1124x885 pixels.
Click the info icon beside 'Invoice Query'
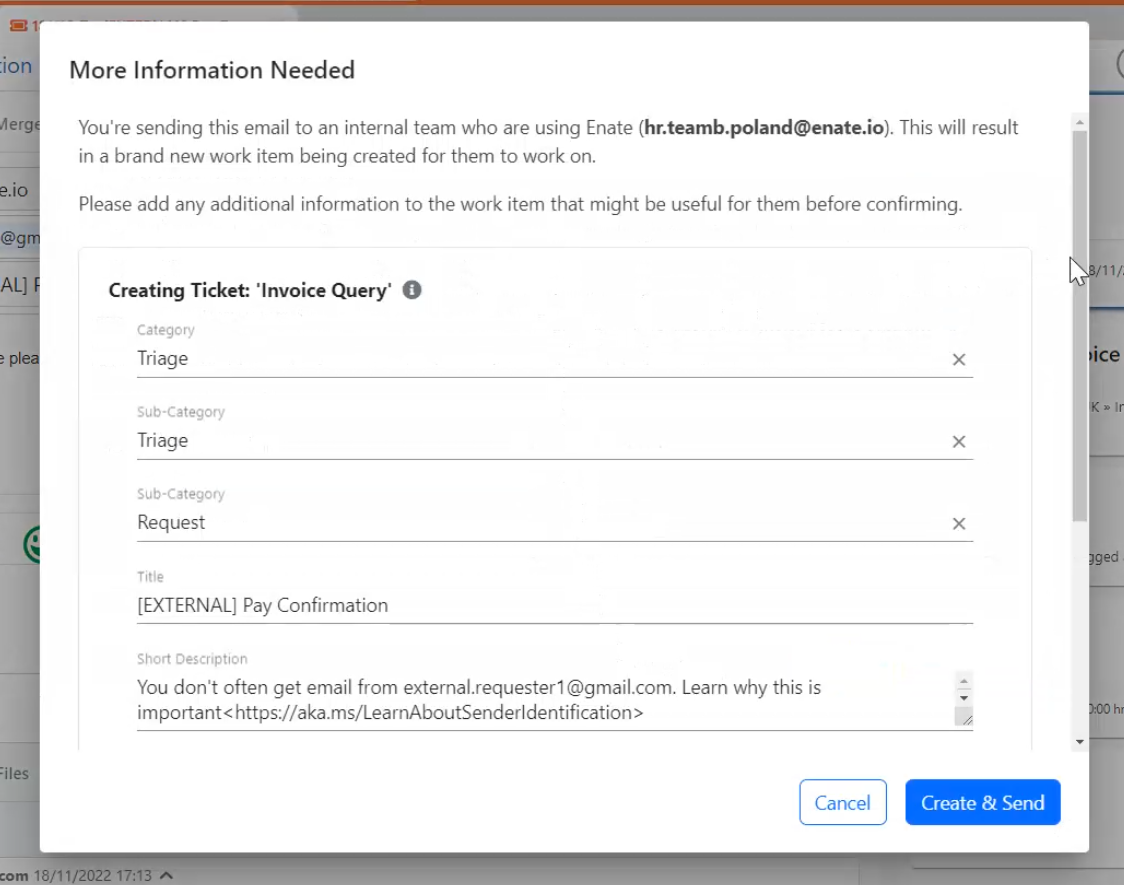click(x=412, y=290)
